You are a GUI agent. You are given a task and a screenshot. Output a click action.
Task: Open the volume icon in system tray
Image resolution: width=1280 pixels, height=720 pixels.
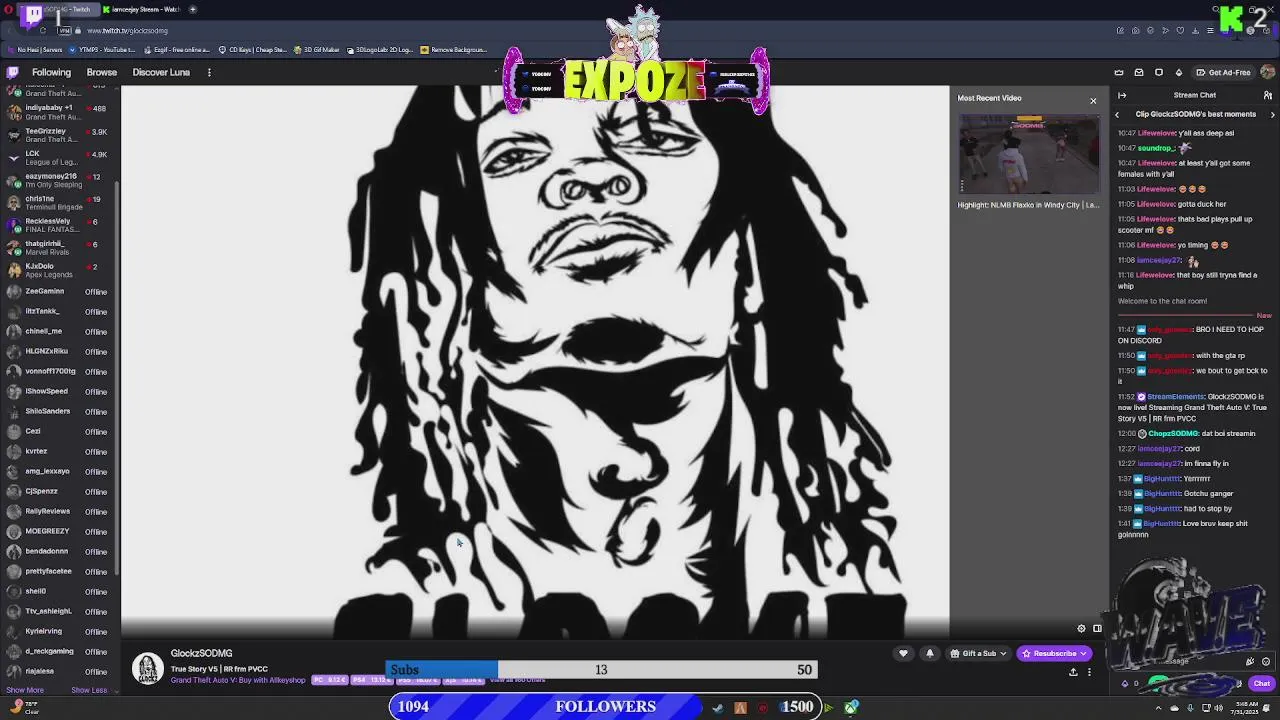pyautogui.click(x=1219, y=708)
